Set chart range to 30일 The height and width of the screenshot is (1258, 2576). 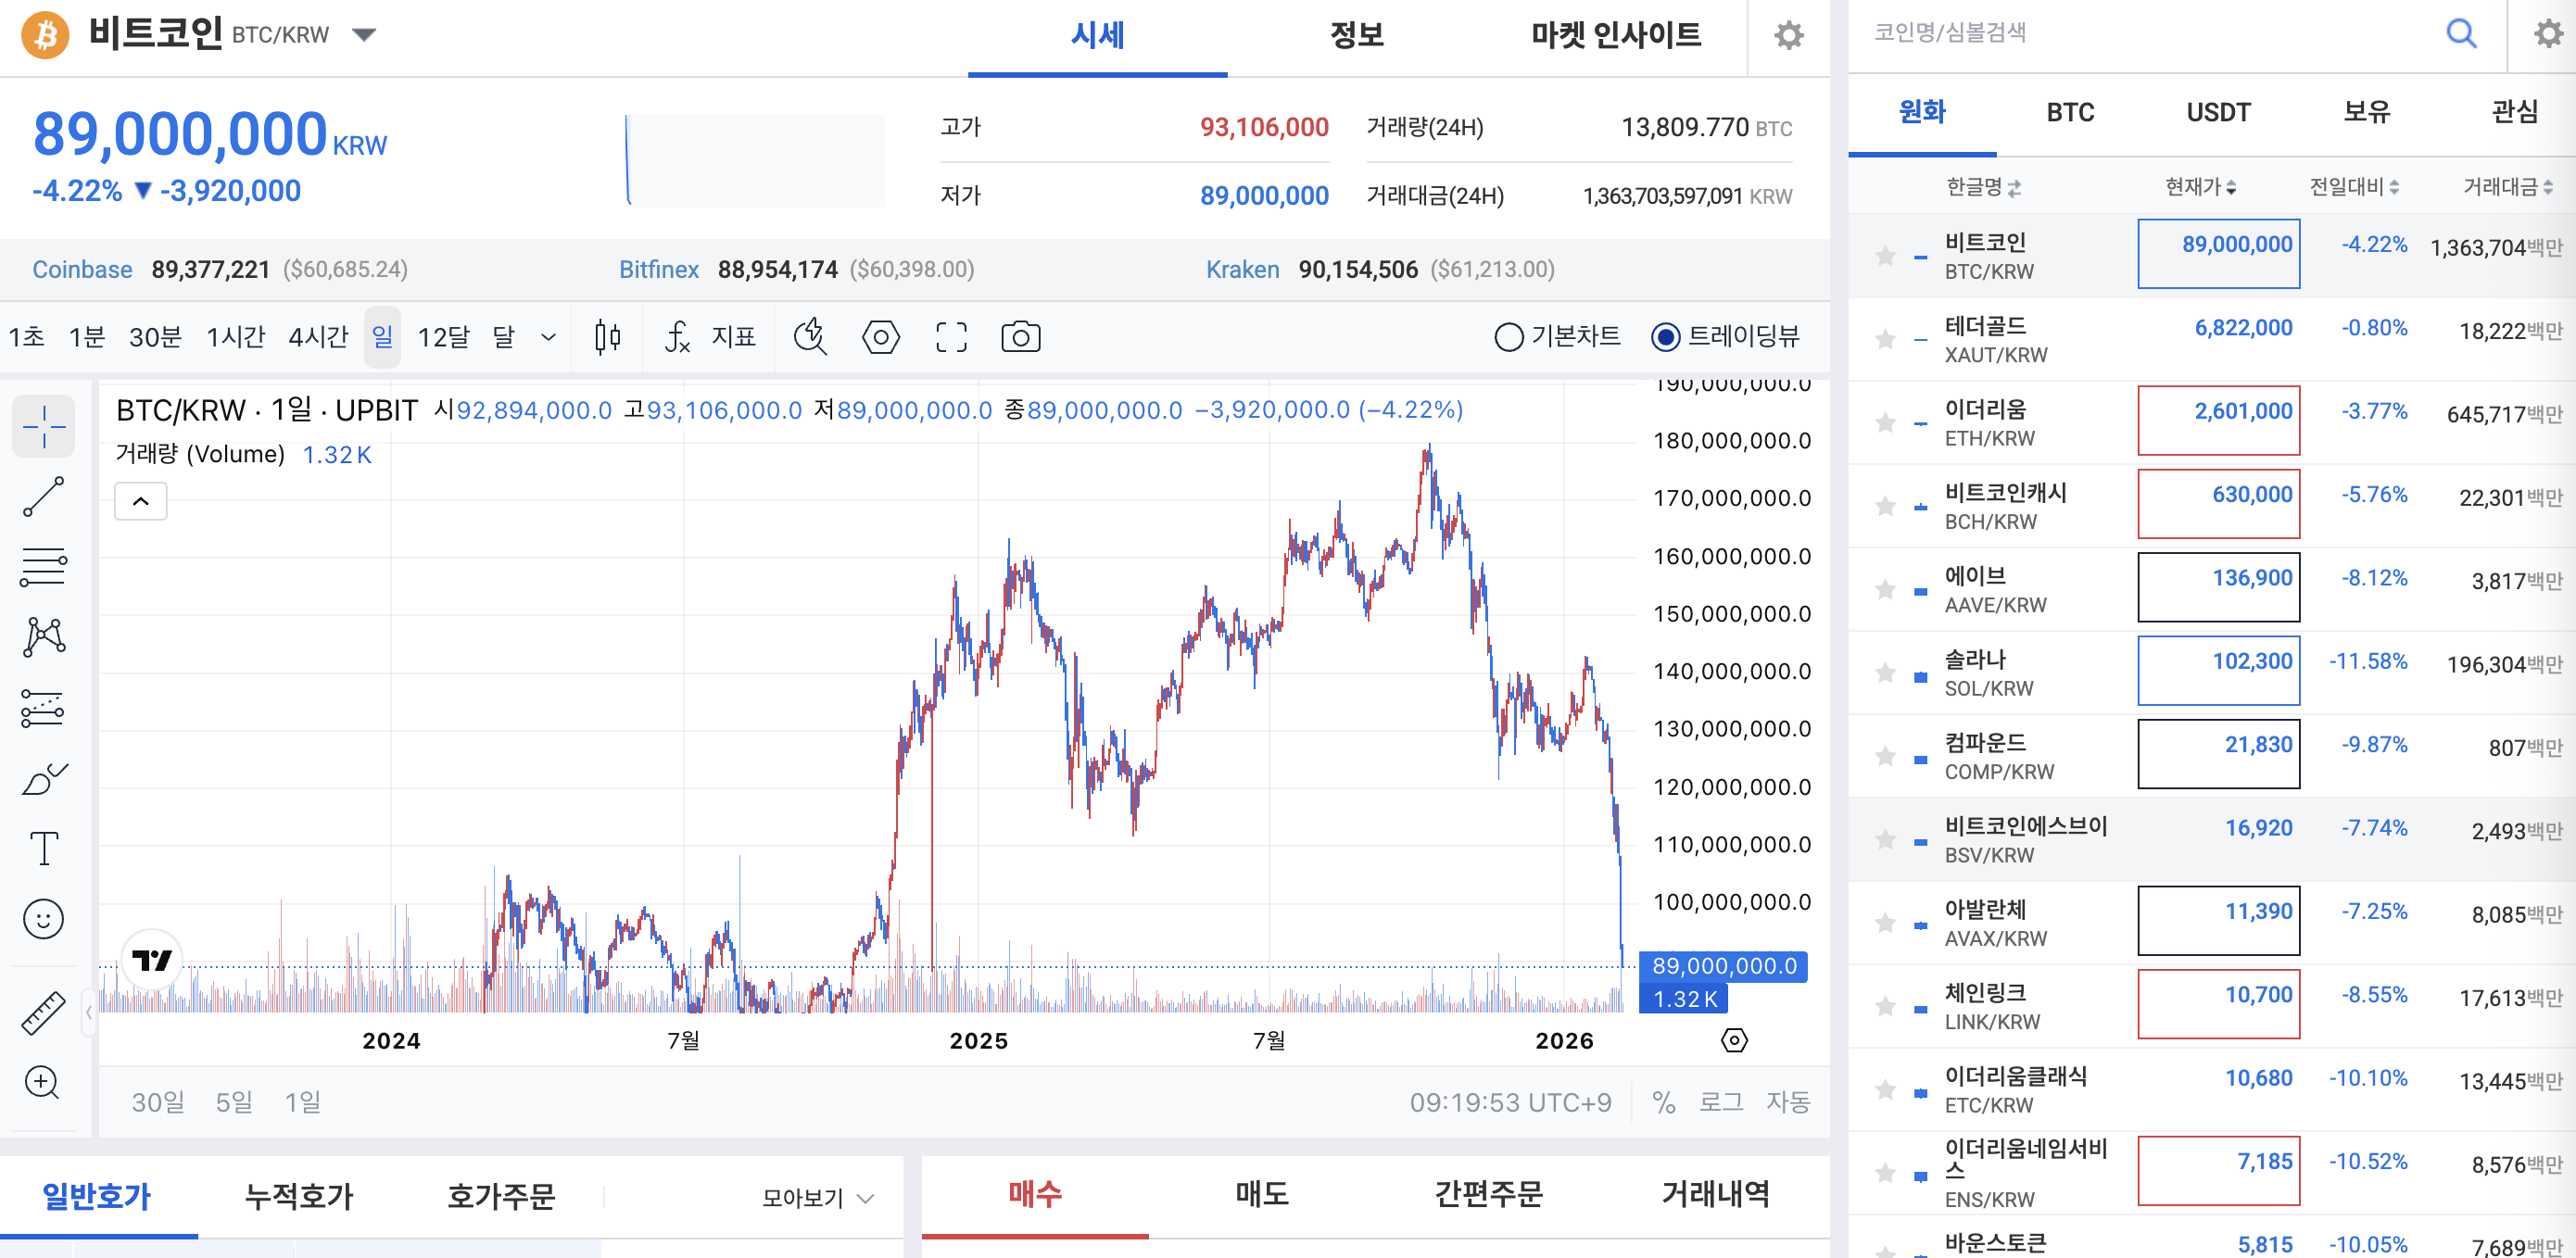tap(158, 1102)
